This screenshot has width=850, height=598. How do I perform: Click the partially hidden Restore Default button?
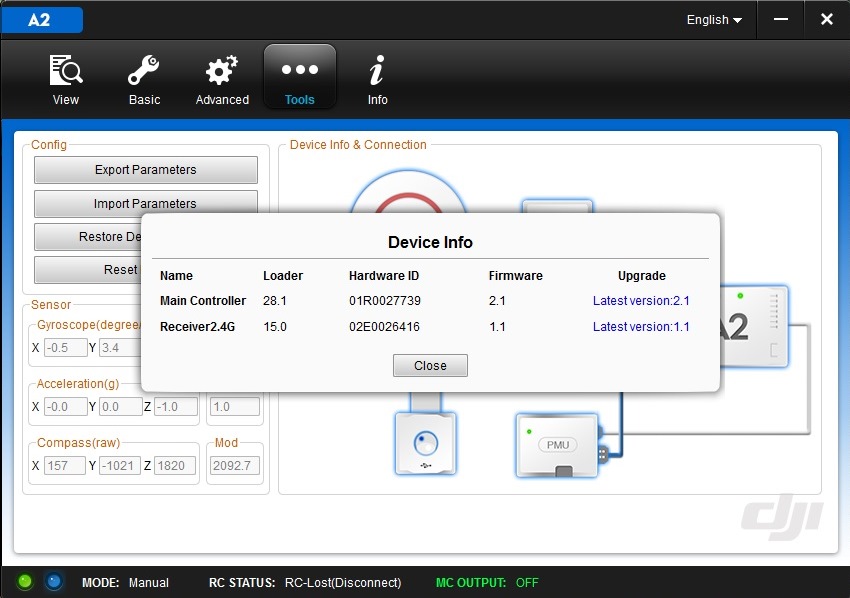click(x=87, y=237)
